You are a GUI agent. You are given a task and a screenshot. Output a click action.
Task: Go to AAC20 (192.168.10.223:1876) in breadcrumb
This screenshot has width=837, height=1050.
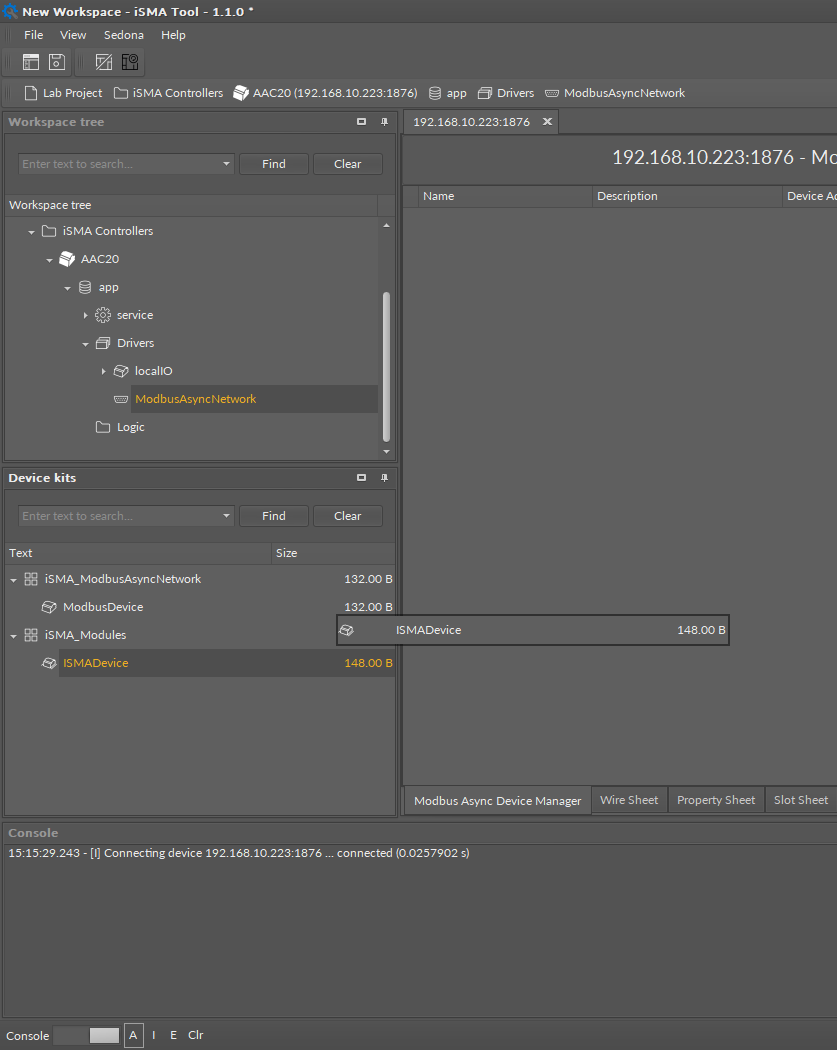(325, 93)
